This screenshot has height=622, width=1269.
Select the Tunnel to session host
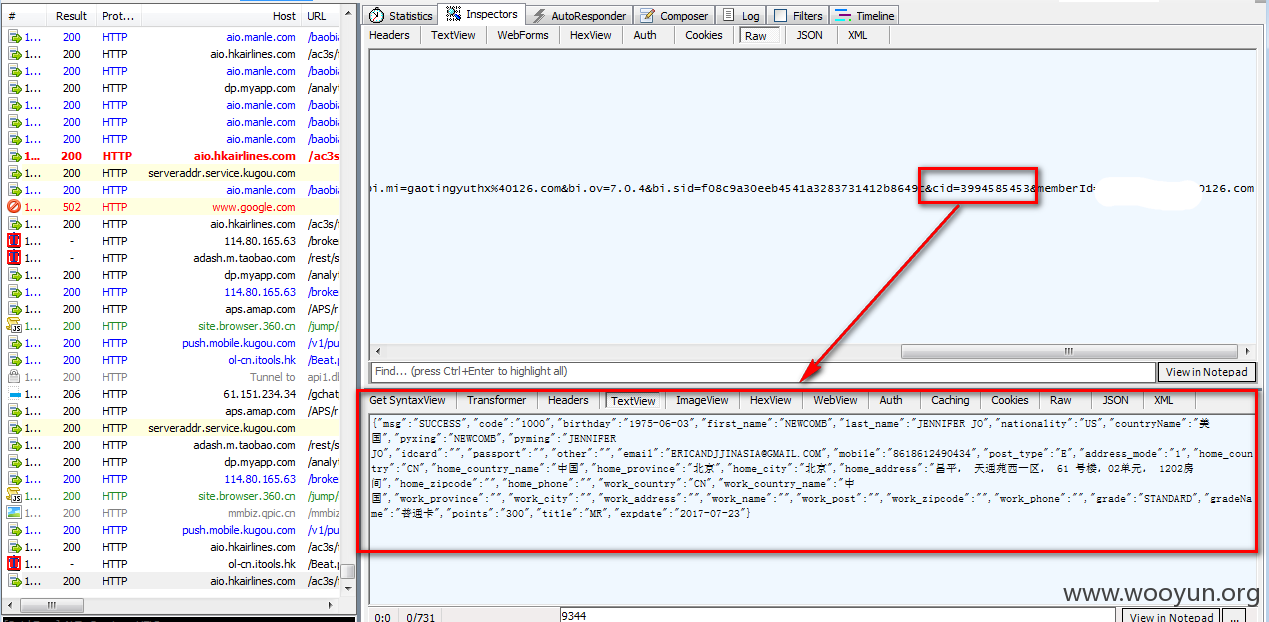click(272, 377)
